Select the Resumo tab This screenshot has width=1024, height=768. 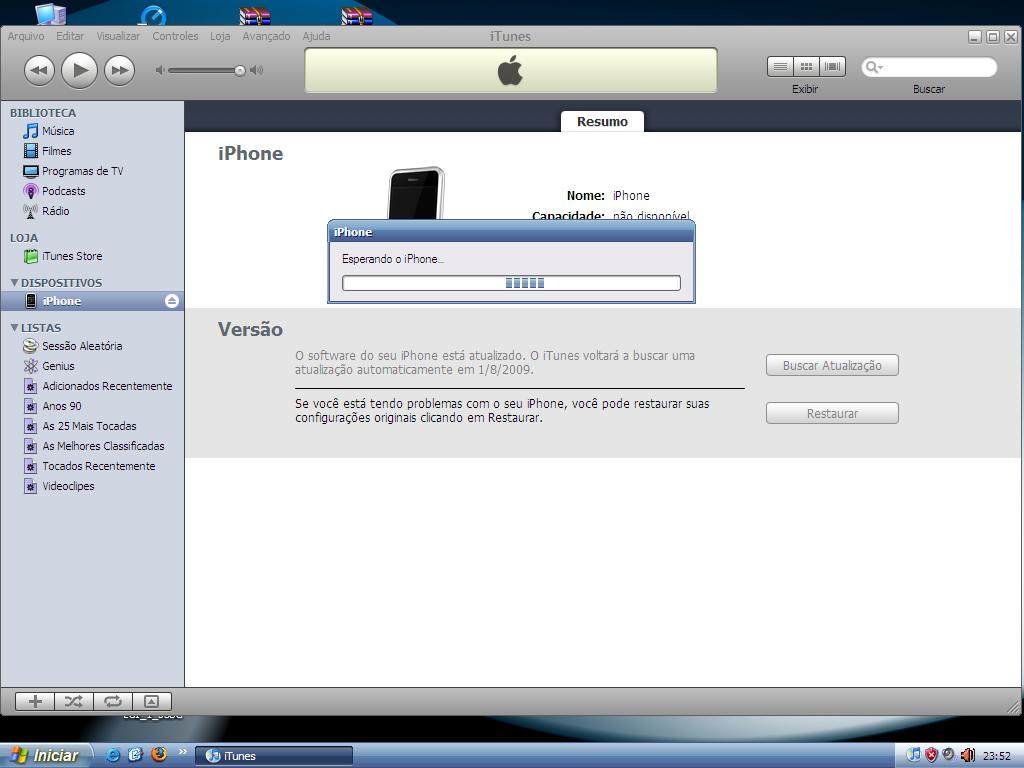coord(602,121)
